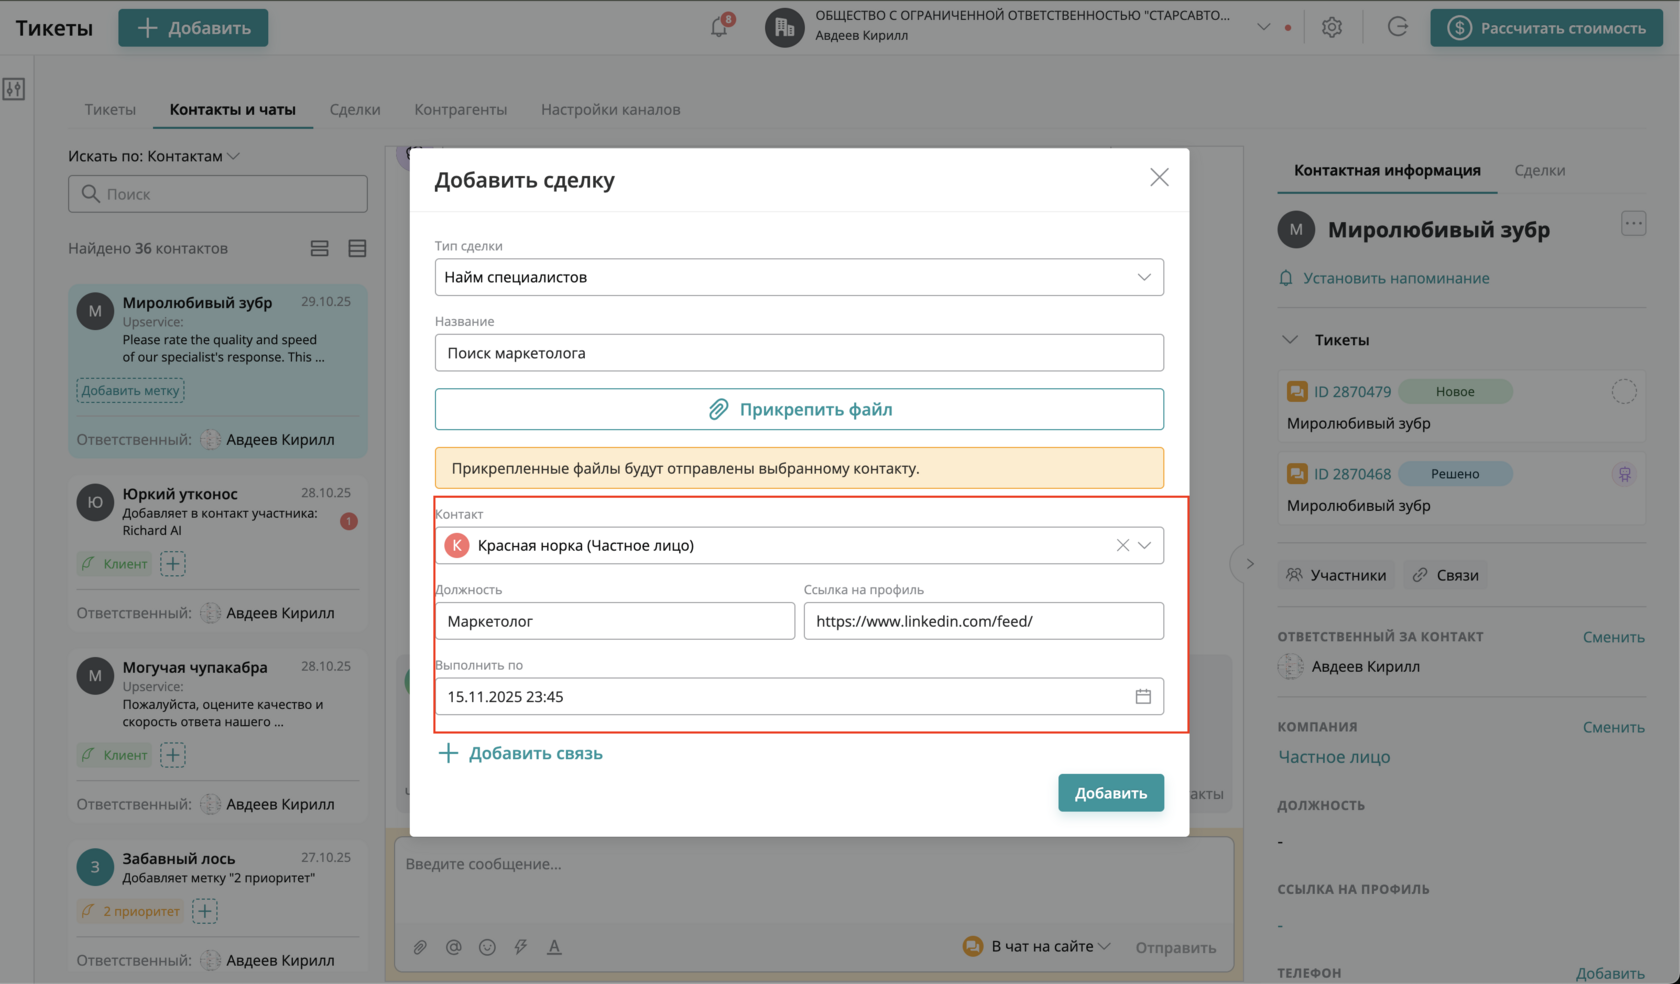Open the notifications bell
1680x984 pixels.
click(719, 27)
